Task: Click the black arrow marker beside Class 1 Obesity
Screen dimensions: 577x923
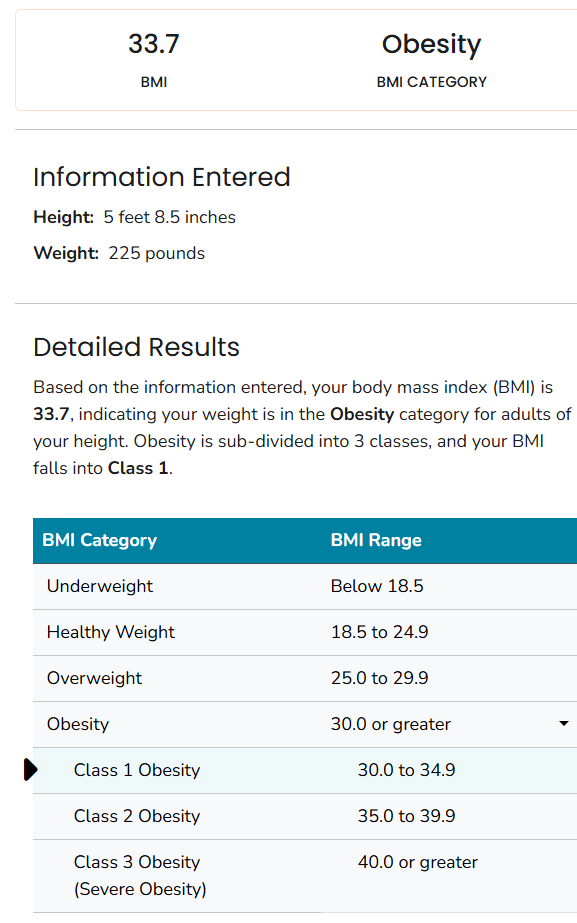Action: pyautogui.click(x=31, y=769)
